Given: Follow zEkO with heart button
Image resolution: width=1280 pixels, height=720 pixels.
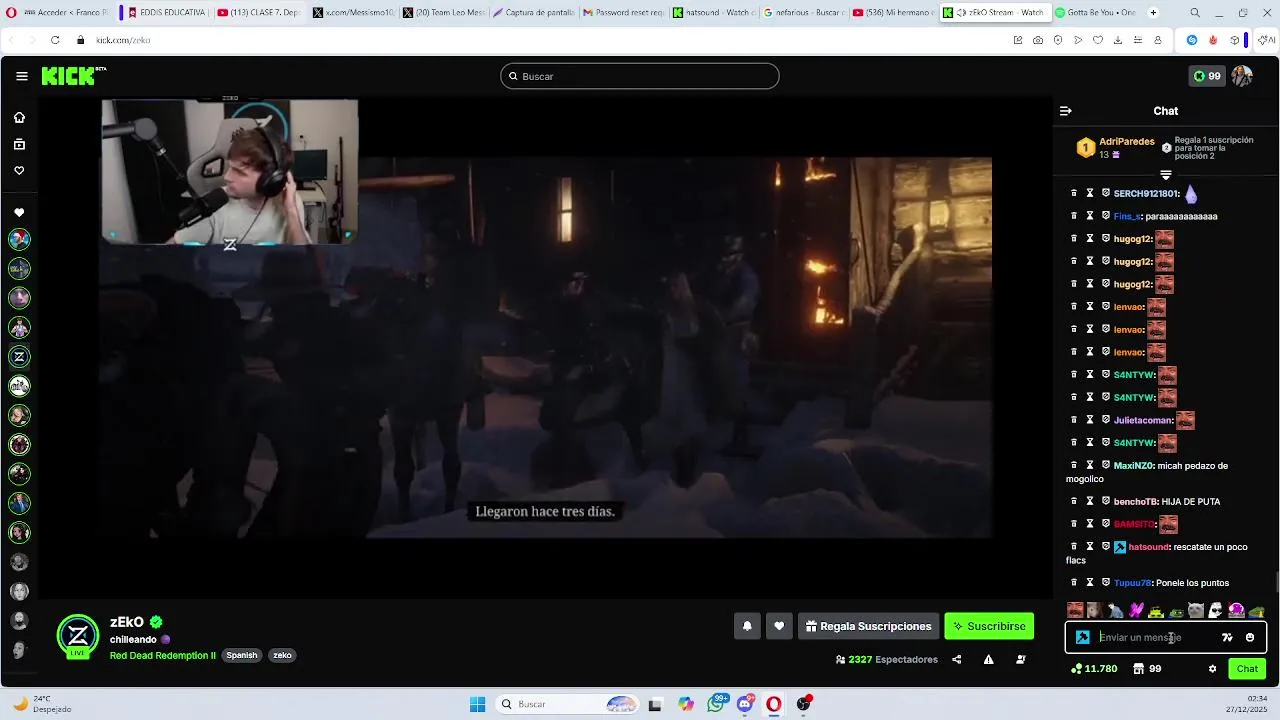Looking at the screenshot, I should pyautogui.click(x=779, y=626).
